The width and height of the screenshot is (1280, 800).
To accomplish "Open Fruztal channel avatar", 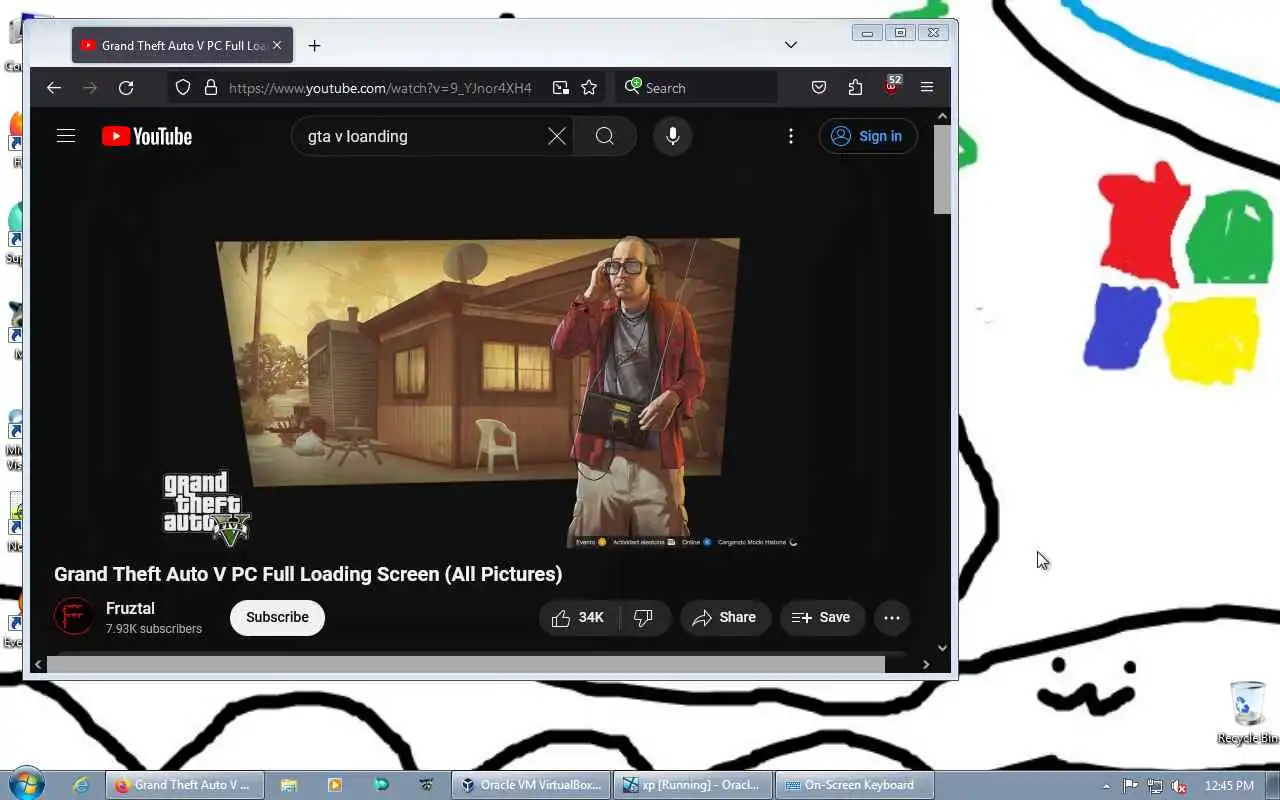I will point(74,617).
